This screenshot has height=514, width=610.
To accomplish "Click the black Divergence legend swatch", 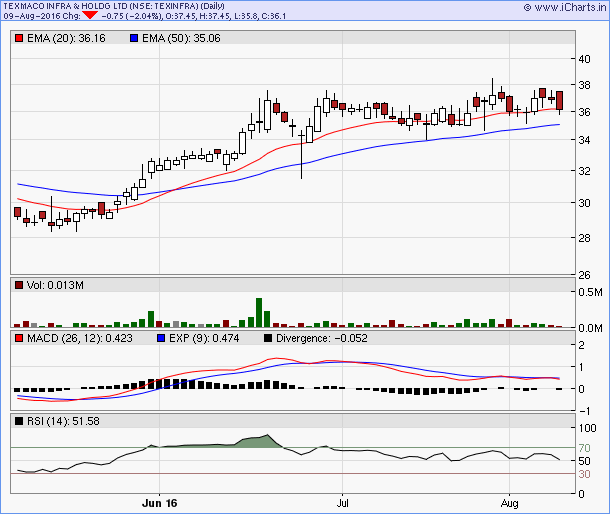I will [x=268, y=338].
